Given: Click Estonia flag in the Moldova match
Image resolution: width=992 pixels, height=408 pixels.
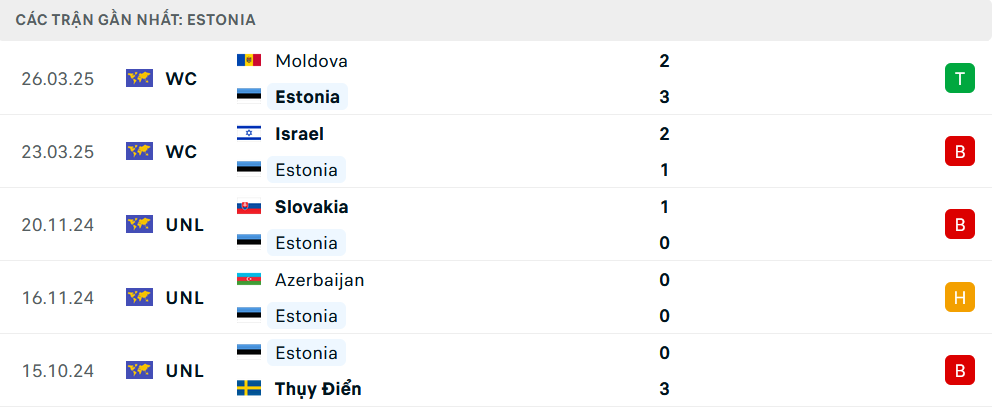Looking at the screenshot, I should click(249, 97).
